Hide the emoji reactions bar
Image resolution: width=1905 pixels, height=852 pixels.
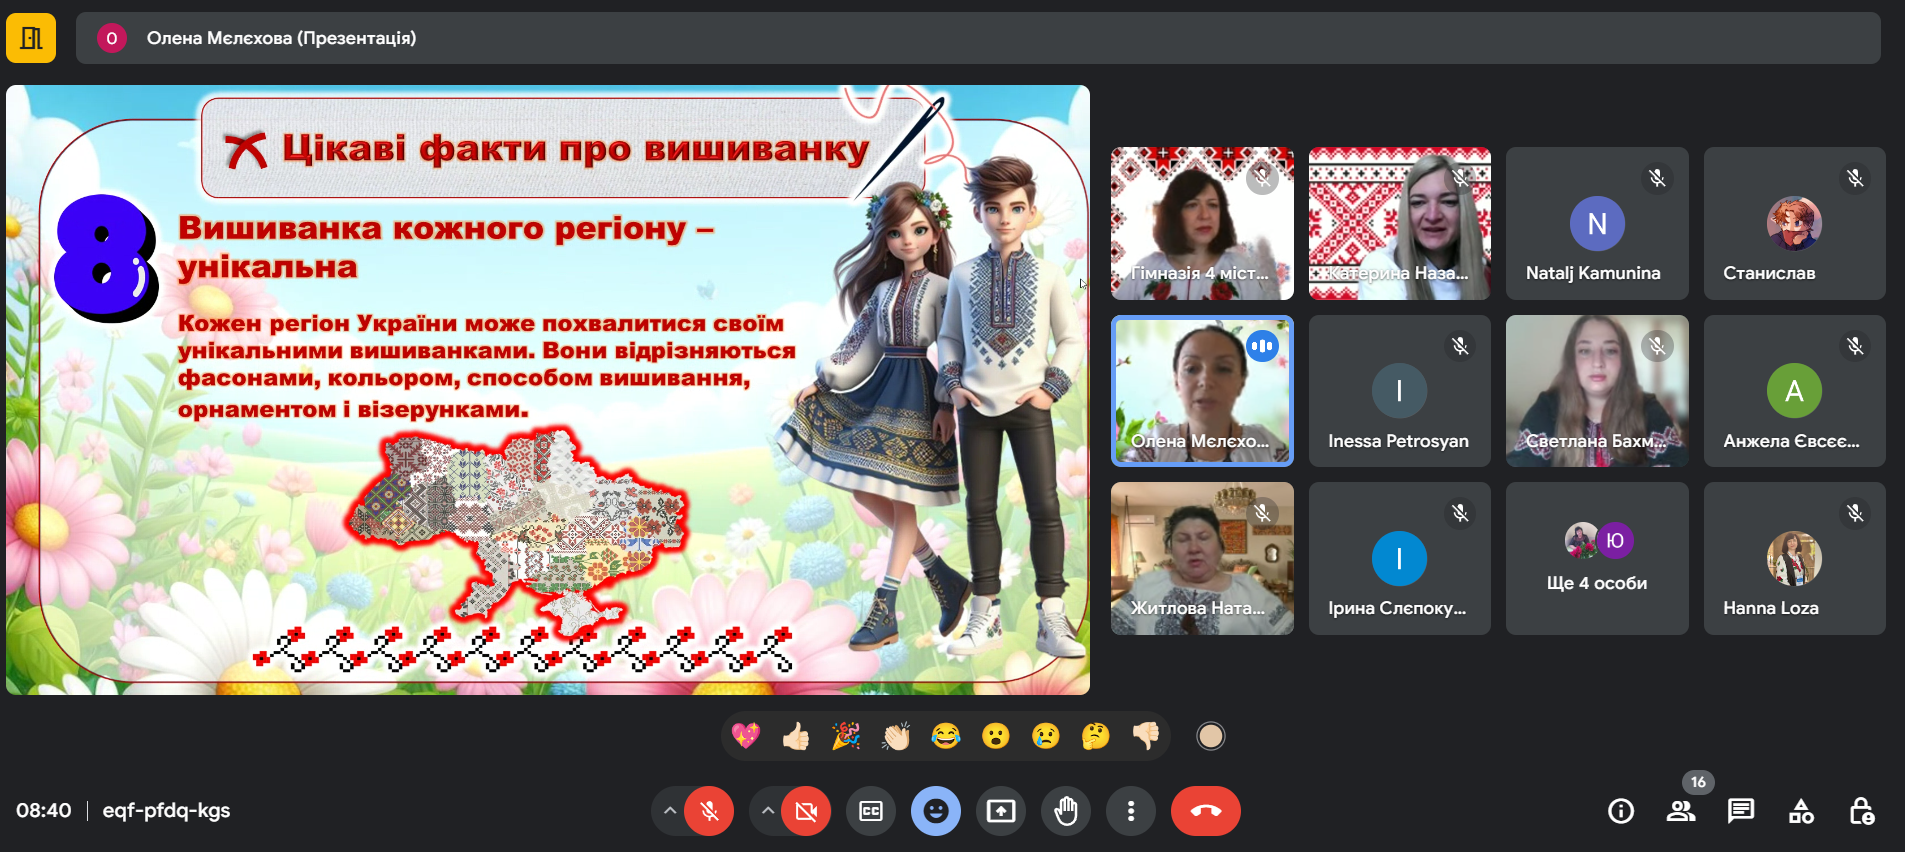click(x=936, y=811)
